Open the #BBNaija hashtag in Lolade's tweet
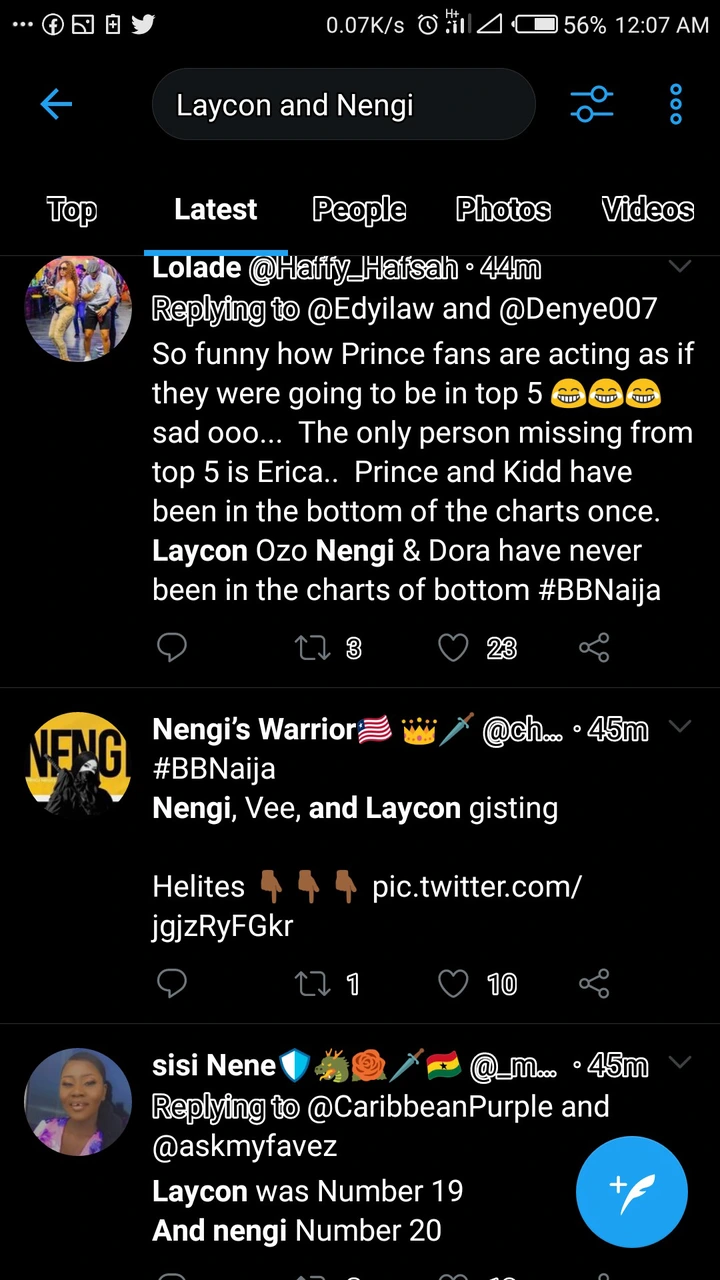 coord(599,590)
